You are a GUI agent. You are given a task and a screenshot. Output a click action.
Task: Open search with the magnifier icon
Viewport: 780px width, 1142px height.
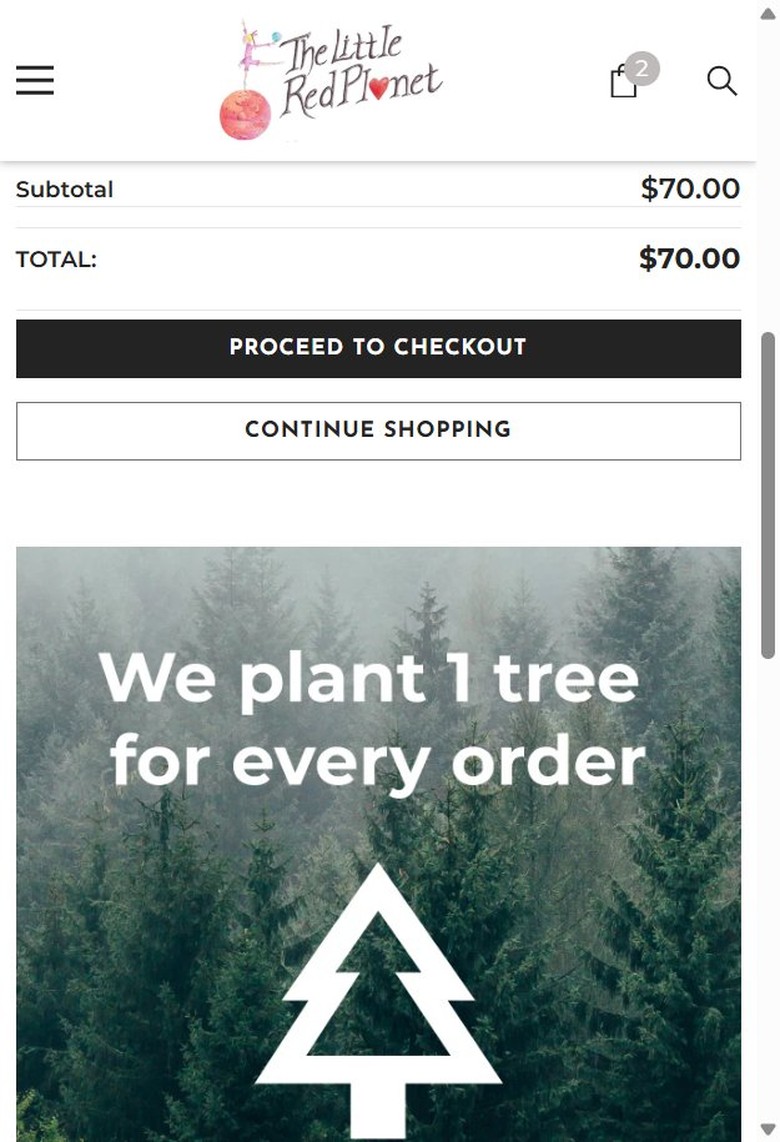[722, 81]
